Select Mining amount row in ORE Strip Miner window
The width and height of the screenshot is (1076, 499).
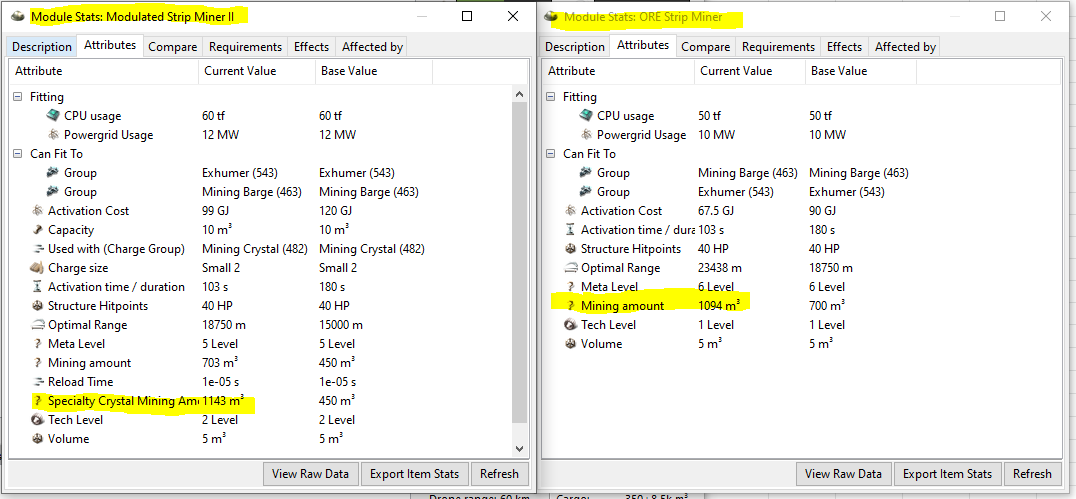pyautogui.click(x=800, y=306)
